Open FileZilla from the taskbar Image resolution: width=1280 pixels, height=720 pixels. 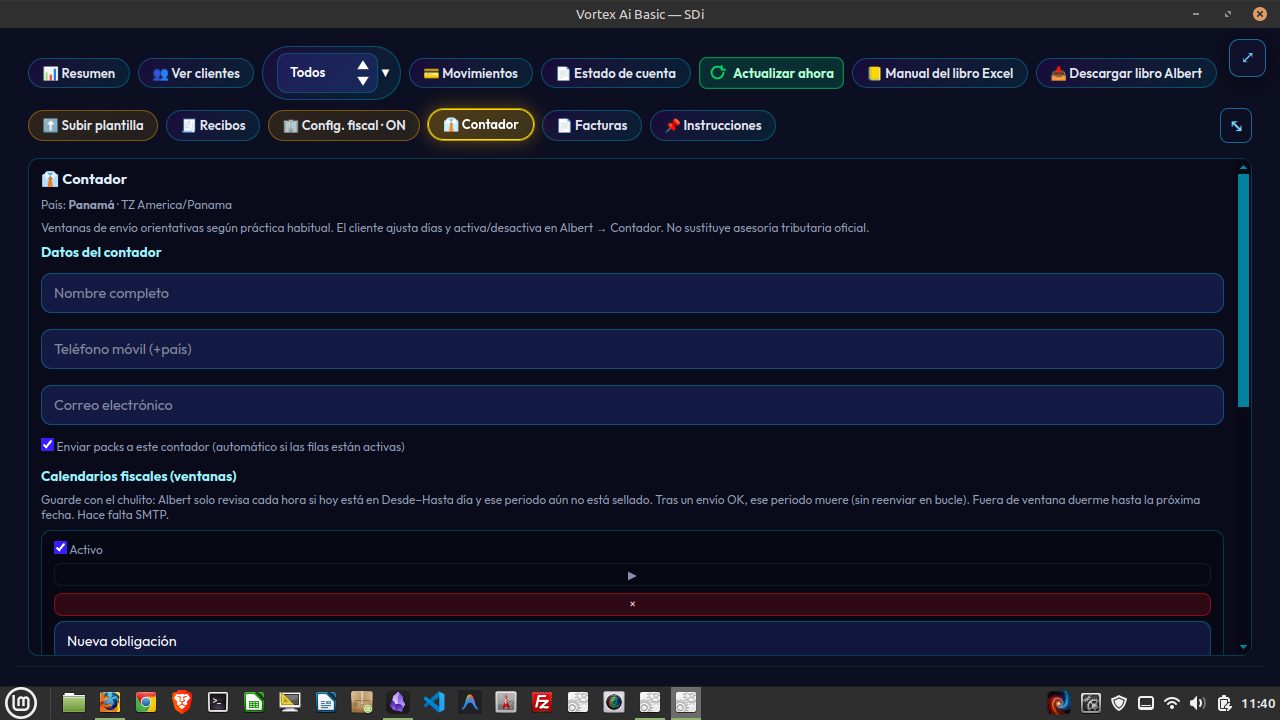click(x=542, y=702)
